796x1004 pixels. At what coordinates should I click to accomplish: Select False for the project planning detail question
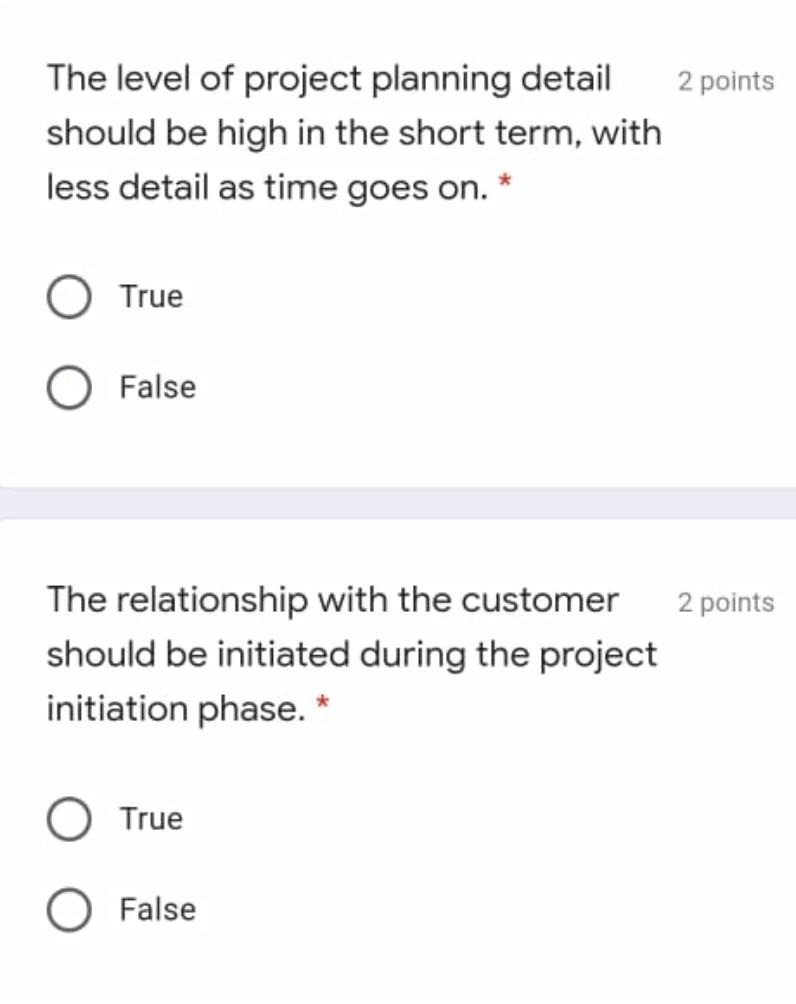[x=67, y=388]
